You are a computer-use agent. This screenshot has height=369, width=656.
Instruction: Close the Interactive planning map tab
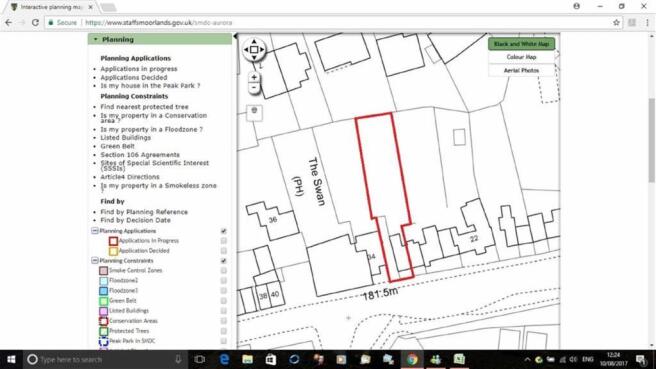90,7
